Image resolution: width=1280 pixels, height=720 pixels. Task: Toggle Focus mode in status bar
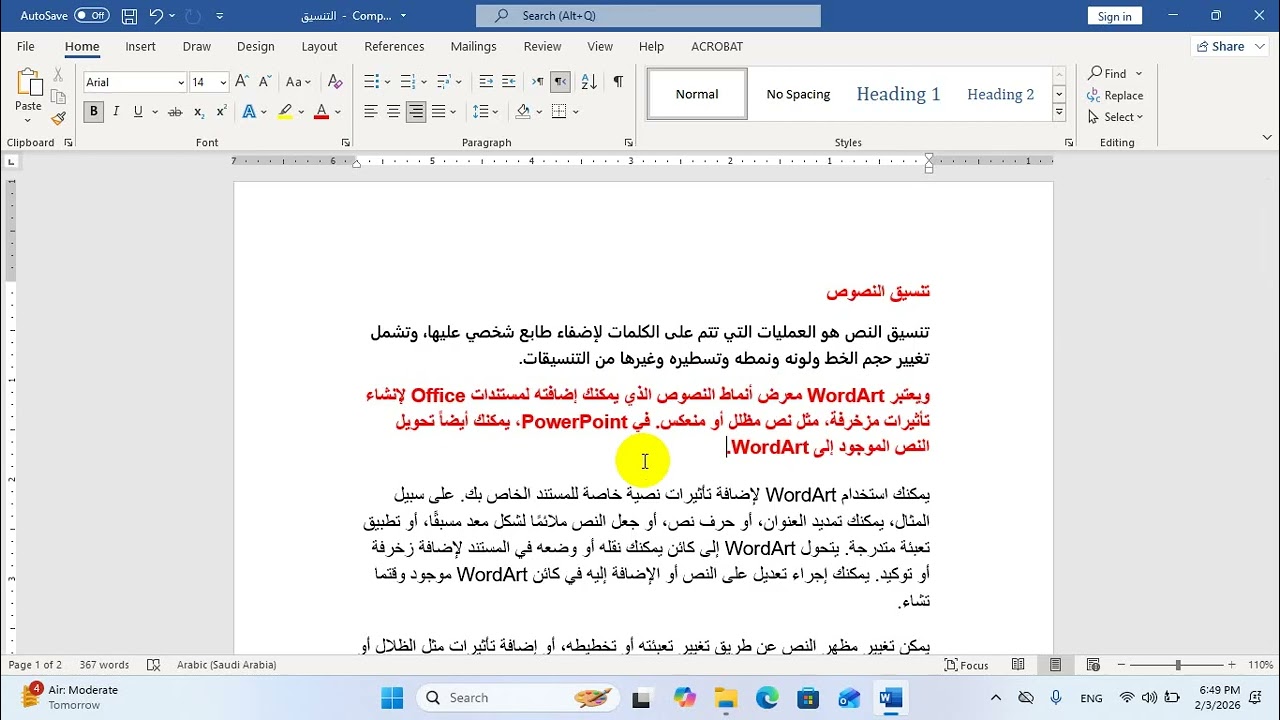967,665
